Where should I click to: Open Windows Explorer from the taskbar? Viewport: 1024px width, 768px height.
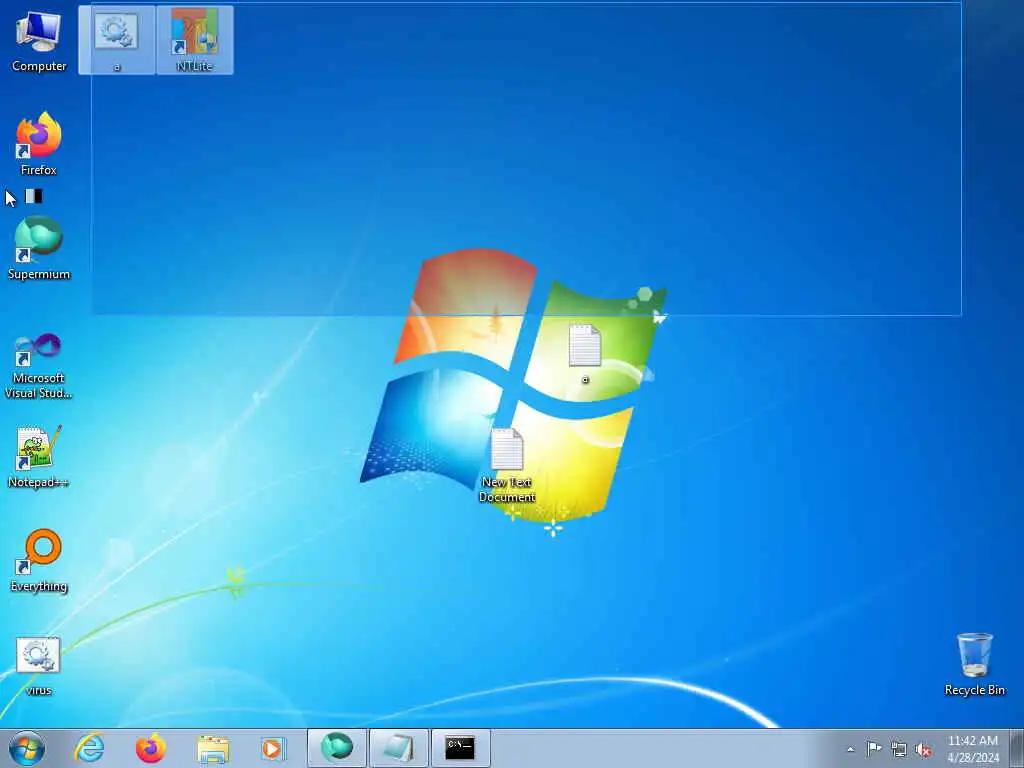[213, 748]
